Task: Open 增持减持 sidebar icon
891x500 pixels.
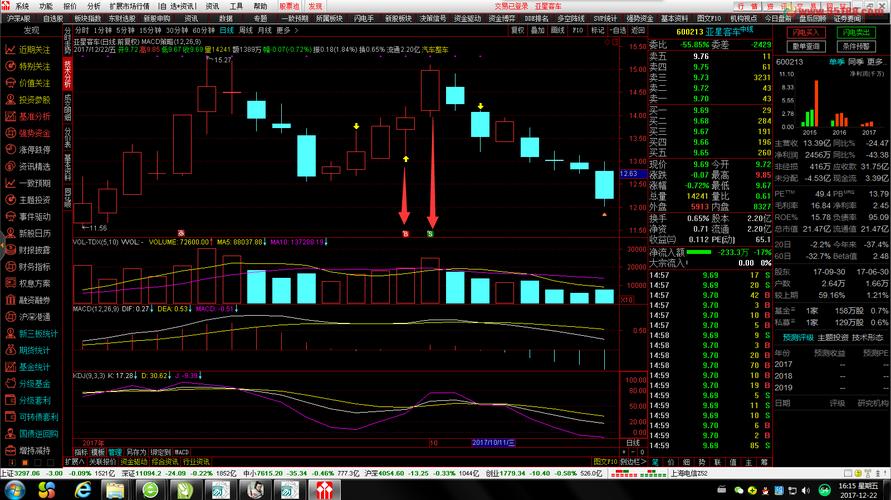Action: coord(10,451)
